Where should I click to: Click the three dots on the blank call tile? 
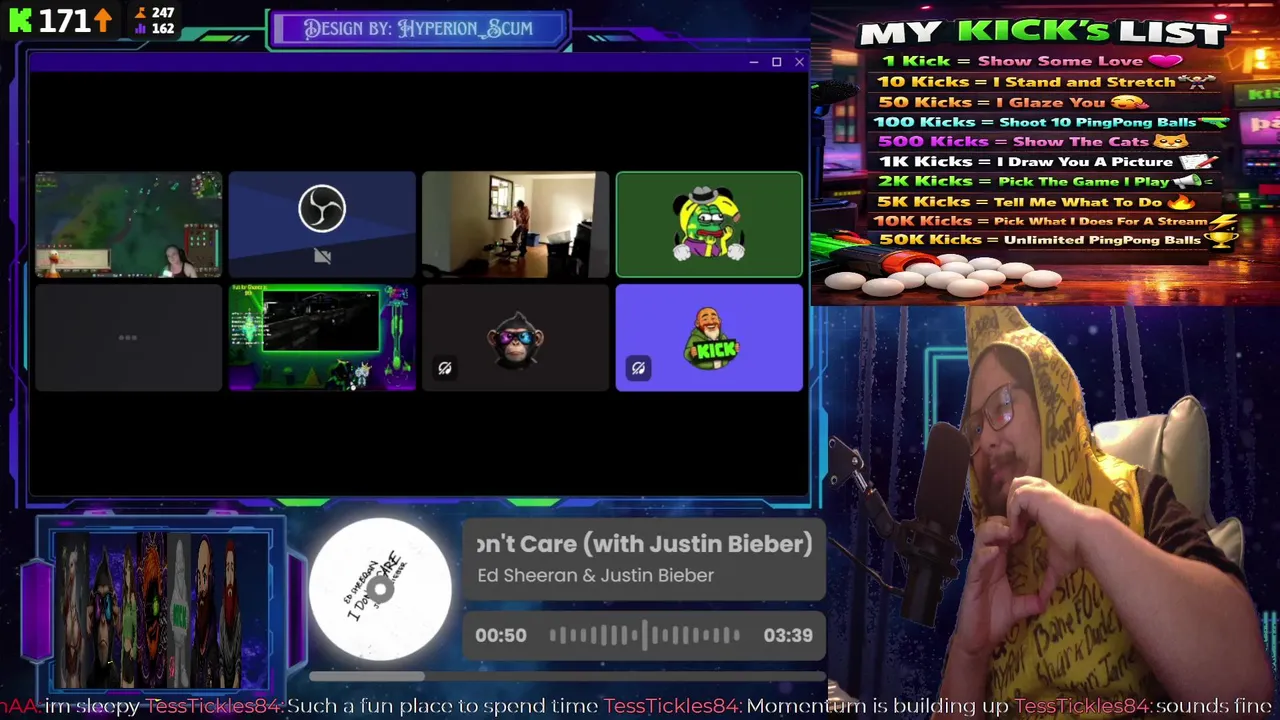pos(128,337)
